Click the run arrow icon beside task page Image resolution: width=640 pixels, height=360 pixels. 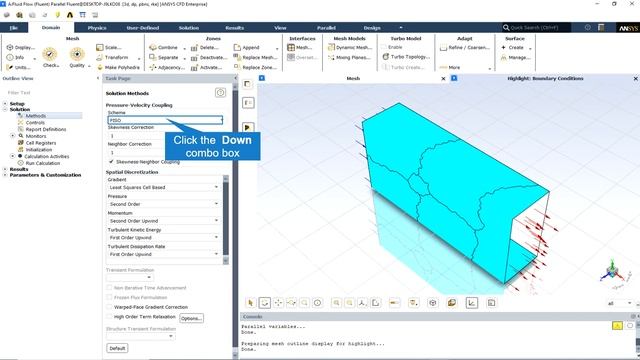[248, 127]
